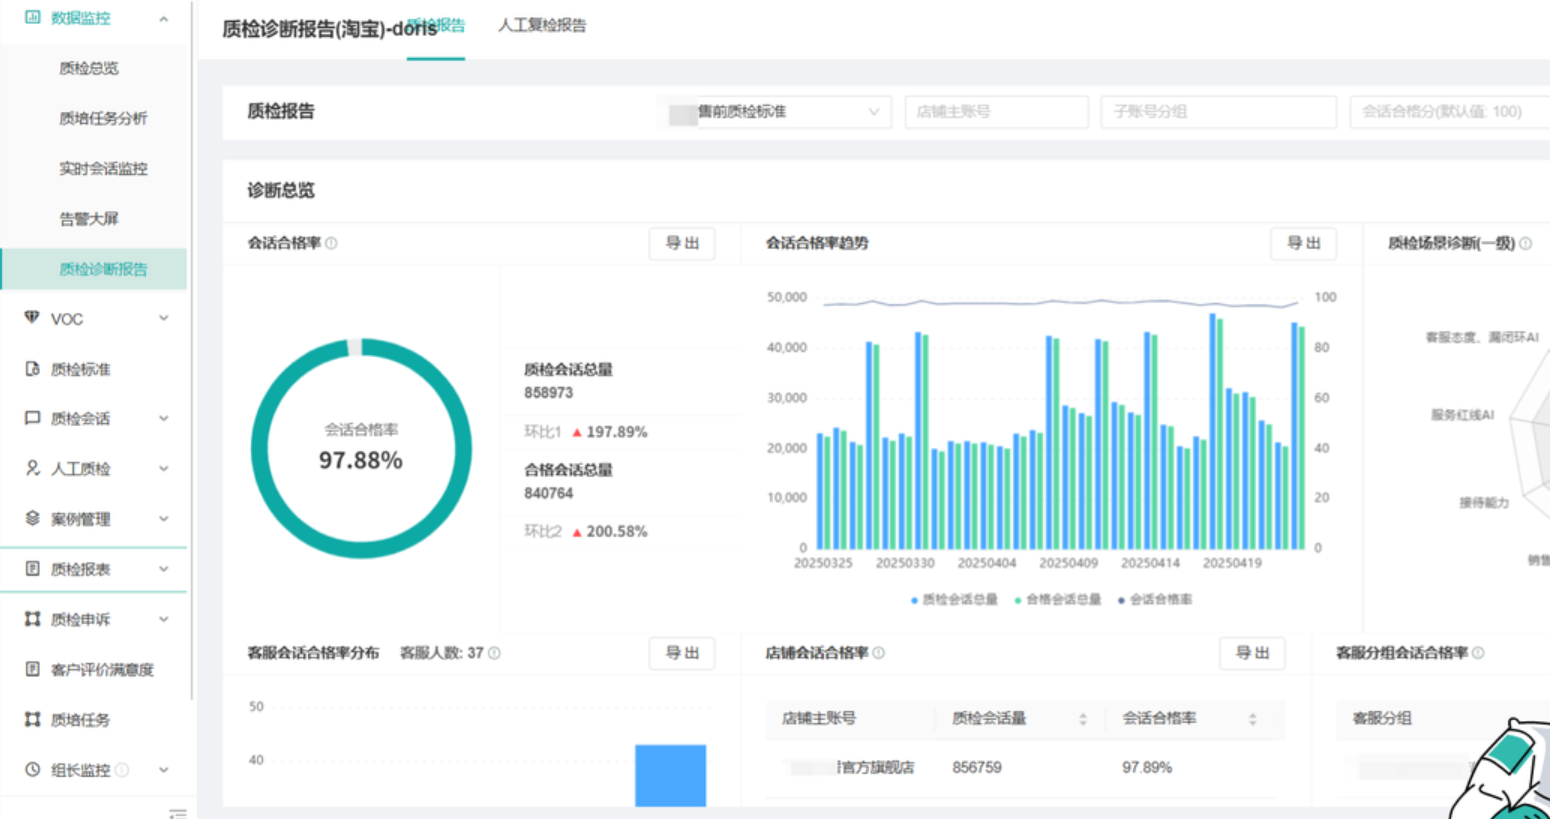
Task: Expand the 质检报表 submenu chevron
Action: (164, 569)
